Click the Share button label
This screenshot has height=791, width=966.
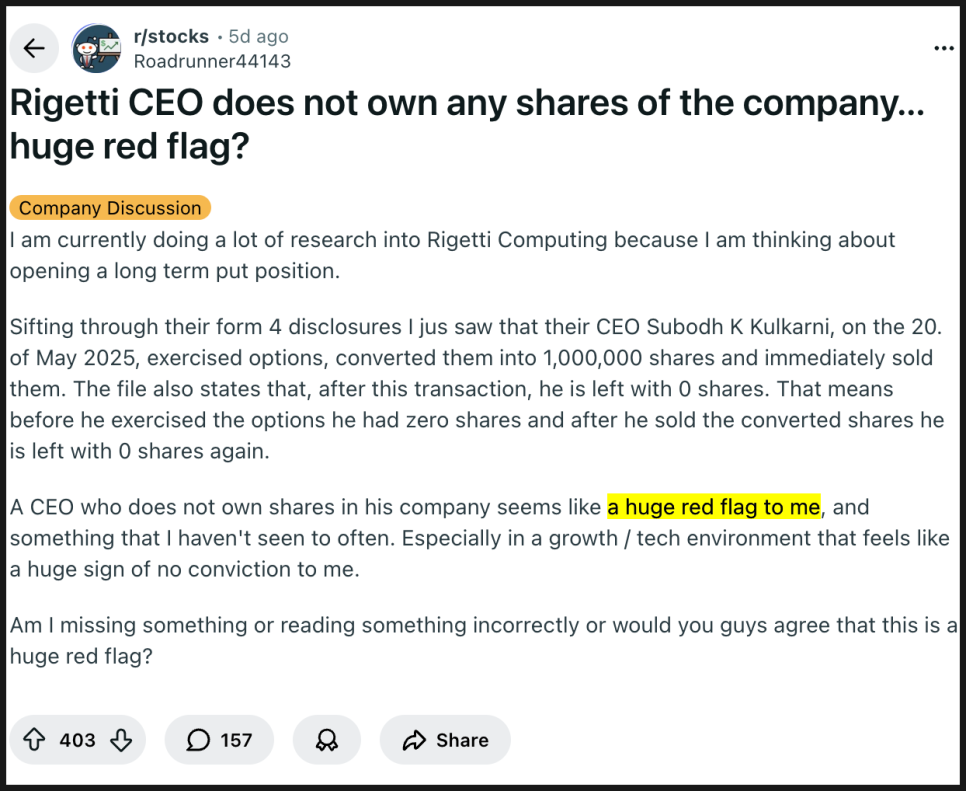[462, 741]
